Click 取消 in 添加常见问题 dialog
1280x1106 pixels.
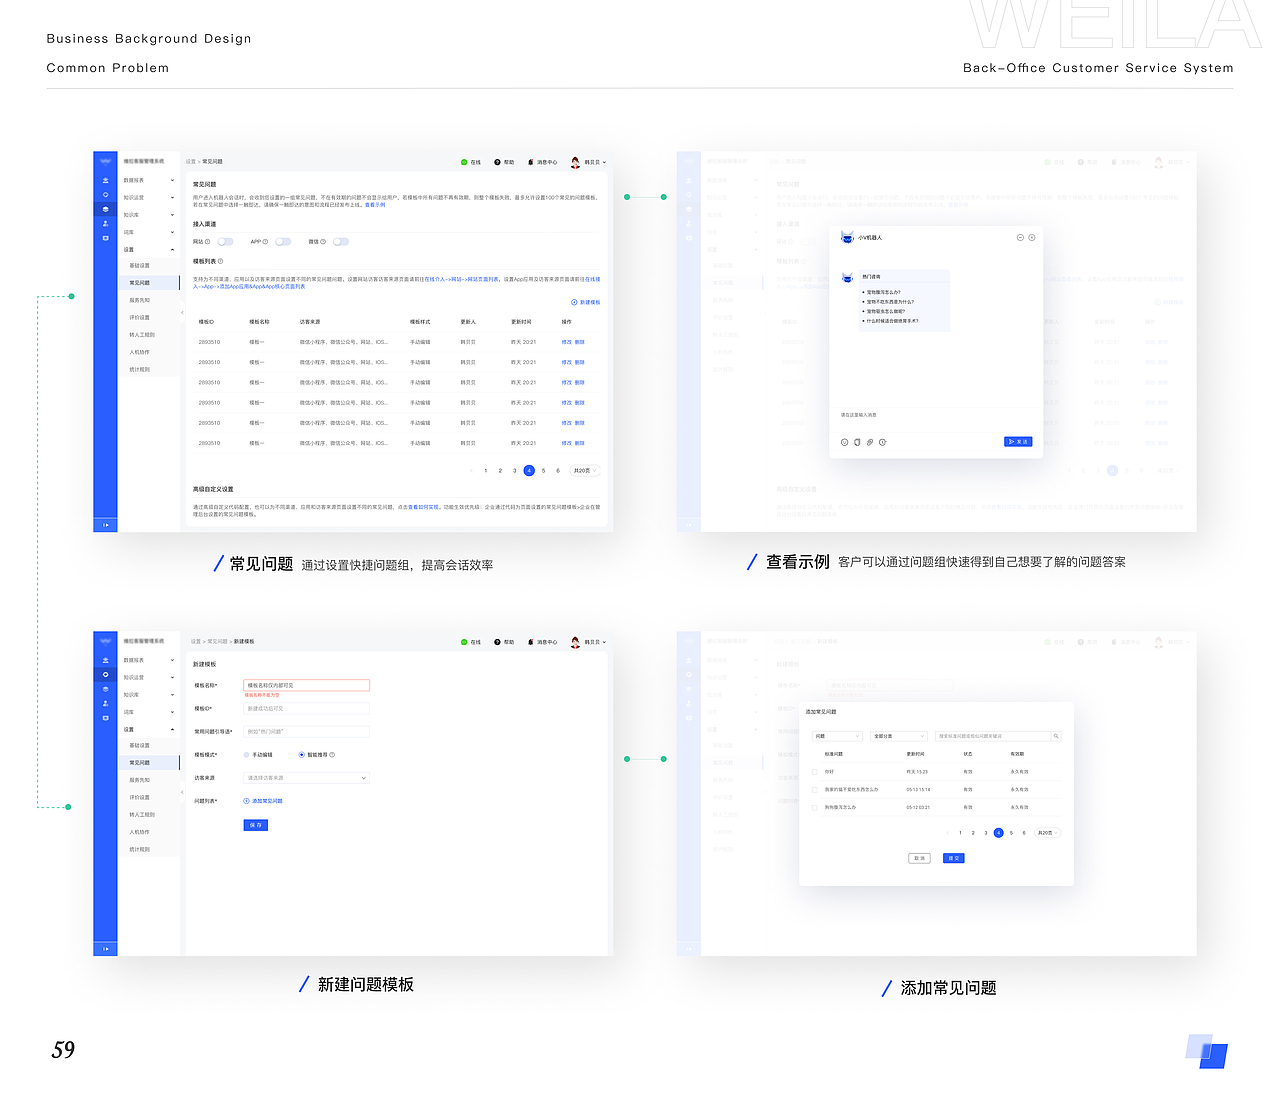[920, 858]
